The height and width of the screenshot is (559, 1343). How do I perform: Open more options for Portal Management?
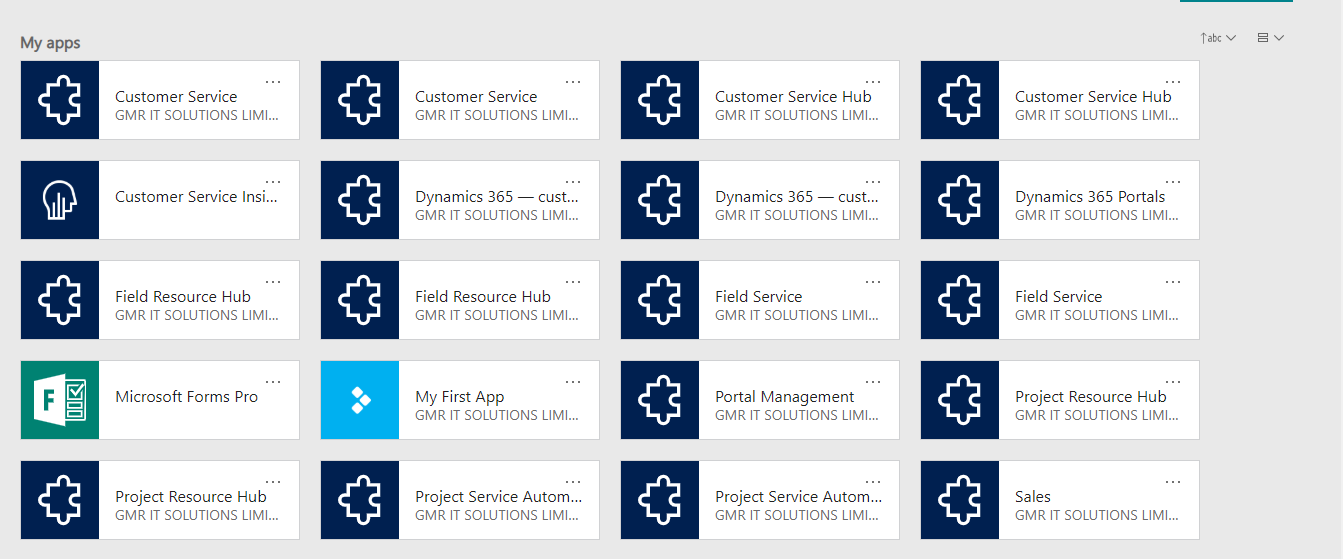(x=873, y=382)
